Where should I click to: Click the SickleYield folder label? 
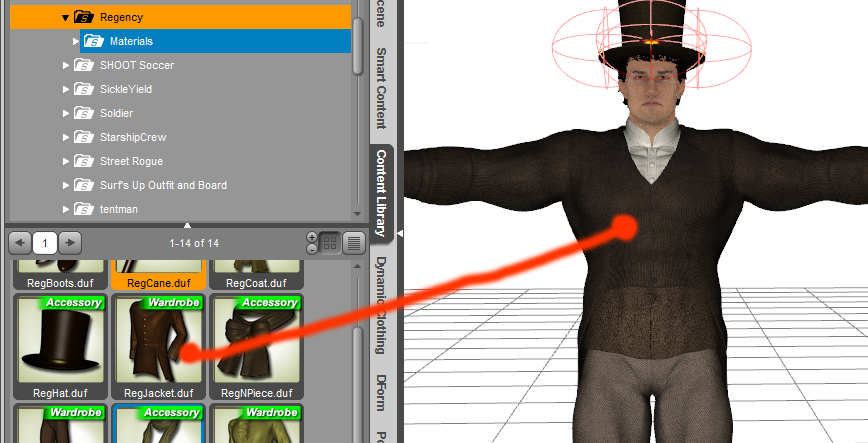tap(126, 89)
